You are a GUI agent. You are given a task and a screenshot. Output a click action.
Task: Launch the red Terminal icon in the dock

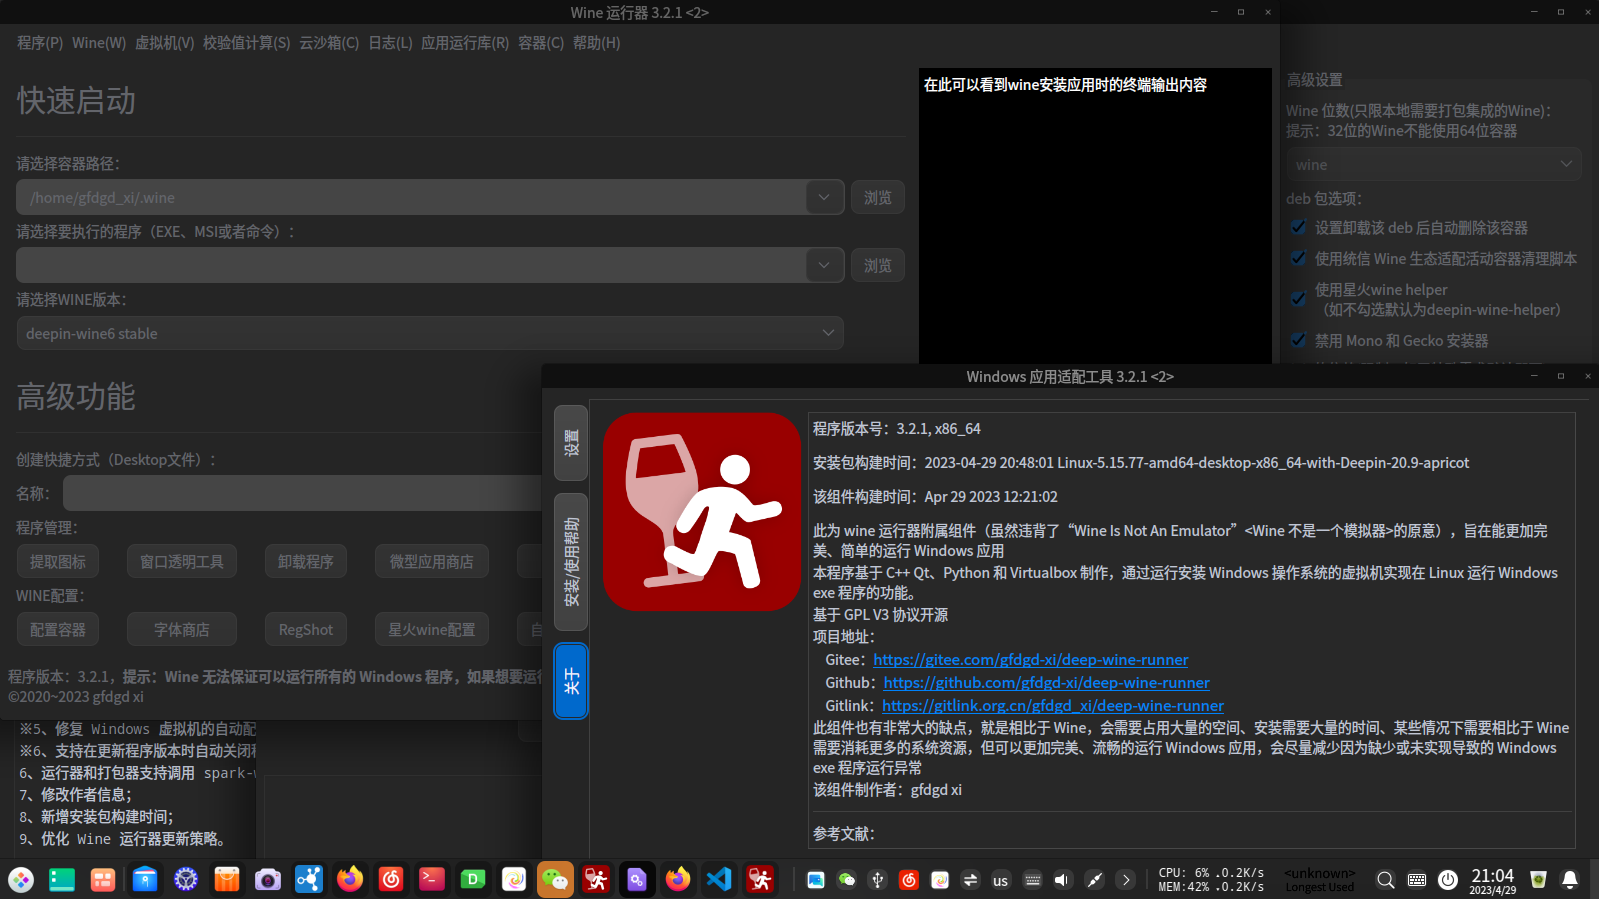click(x=432, y=880)
